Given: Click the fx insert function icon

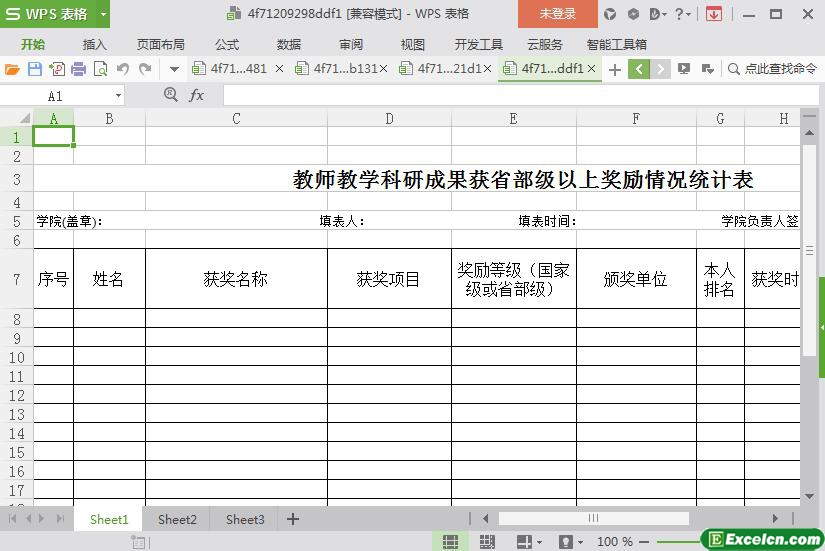Looking at the screenshot, I should [x=196, y=95].
